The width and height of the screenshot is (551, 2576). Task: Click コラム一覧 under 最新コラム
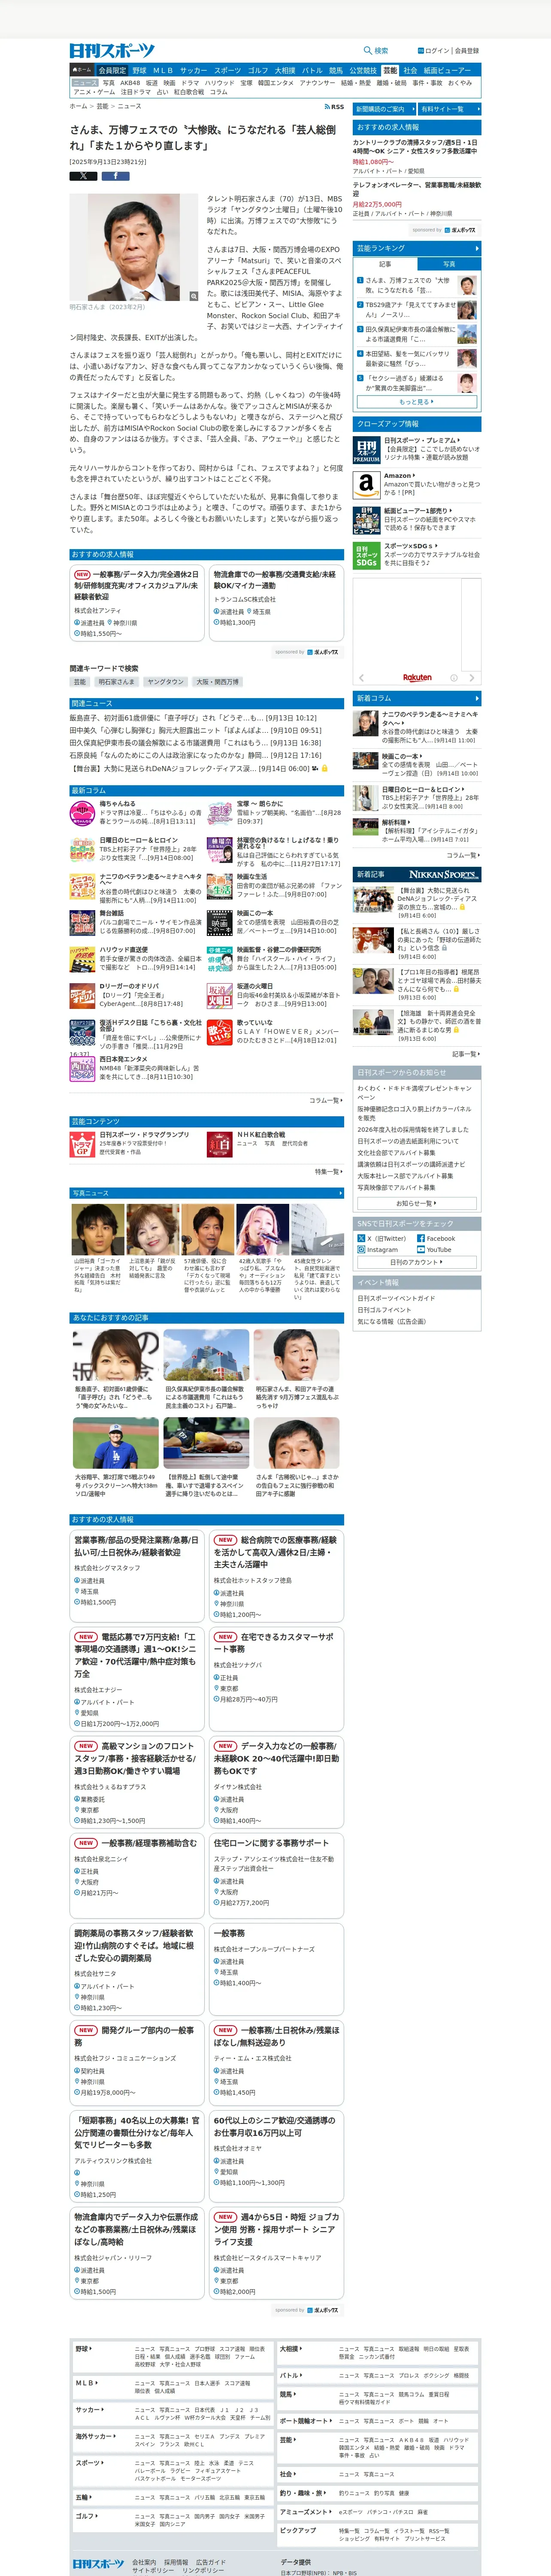click(326, 1100)
